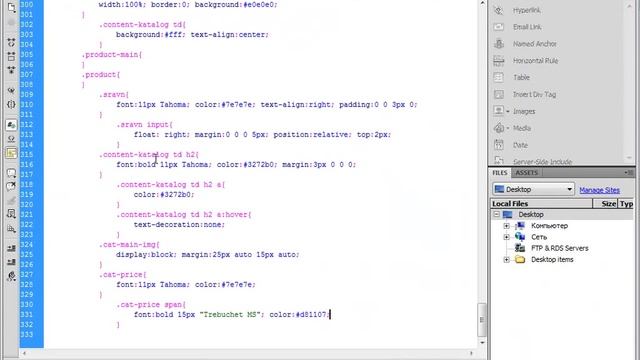Viewport: 640px width, 360px height.
Task: Sort by the Local Files column header
Action: (x=541, y=203)
